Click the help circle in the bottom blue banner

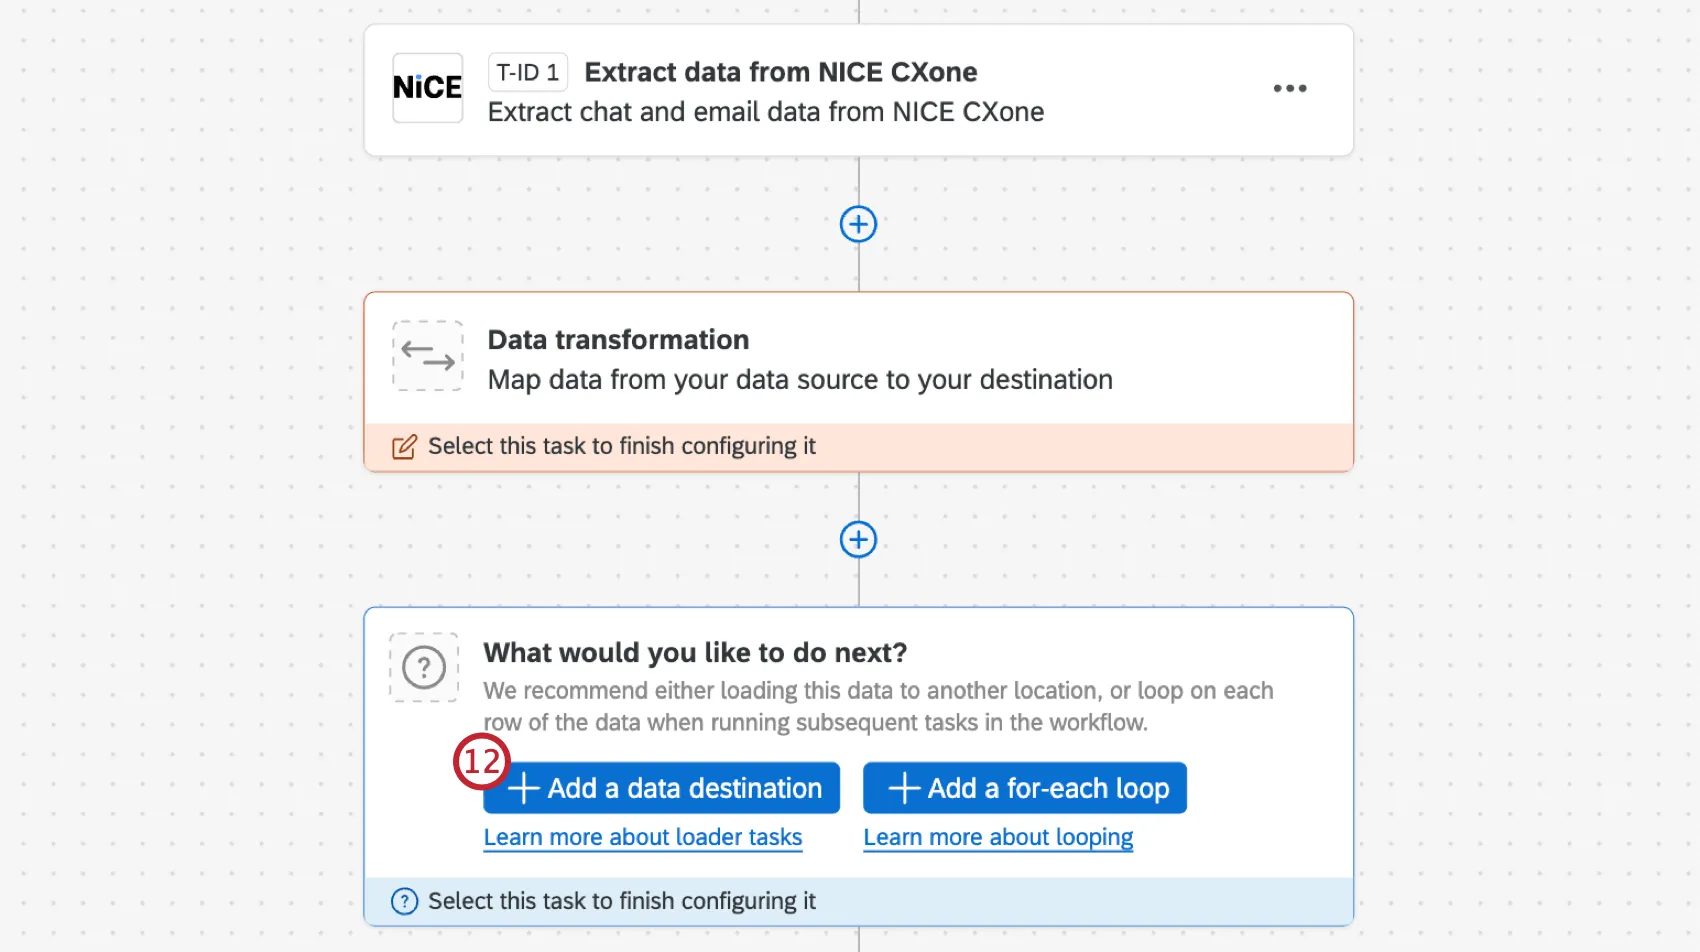tap(403, 900)
